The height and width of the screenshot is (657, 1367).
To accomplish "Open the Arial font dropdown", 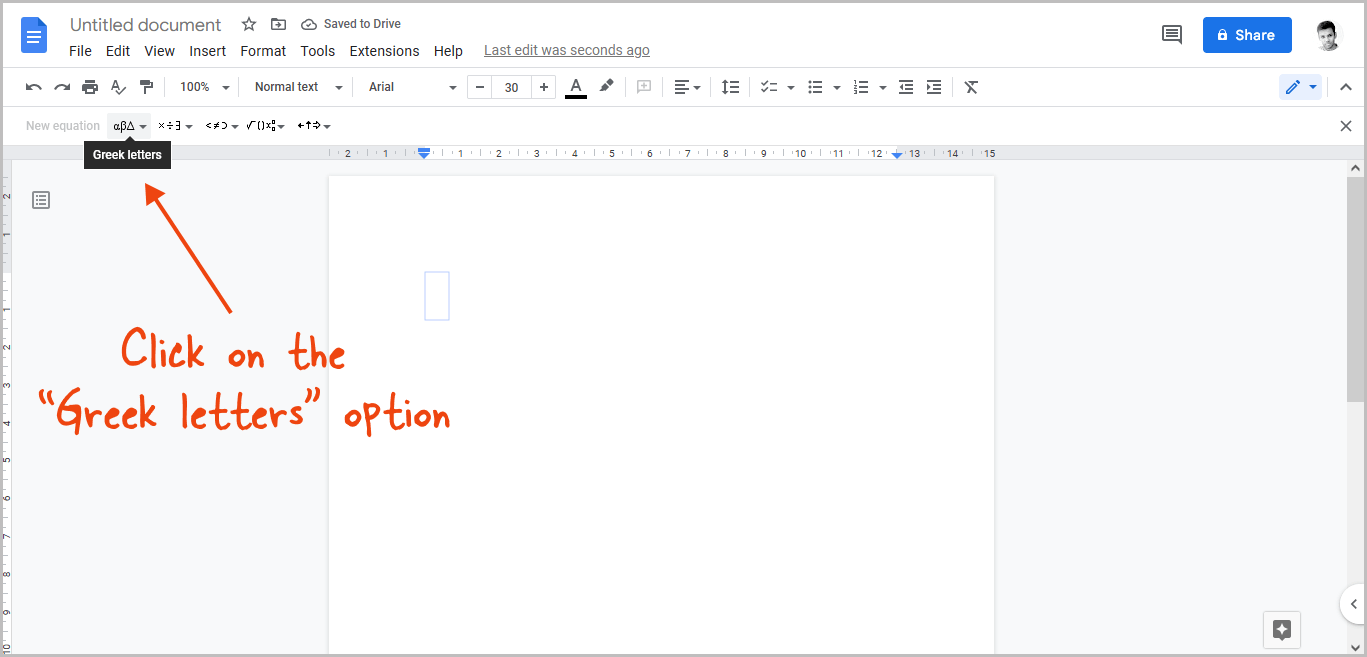I will pyautogui.click(x=408, y=87).
